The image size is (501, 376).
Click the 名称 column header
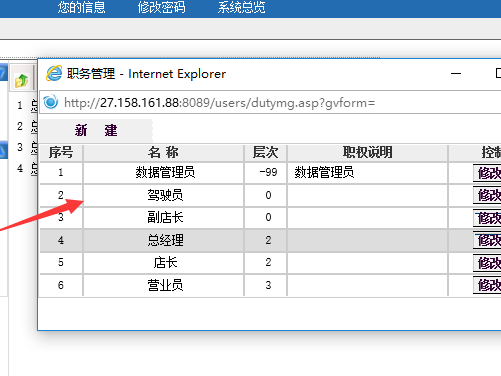click(163, 153)
